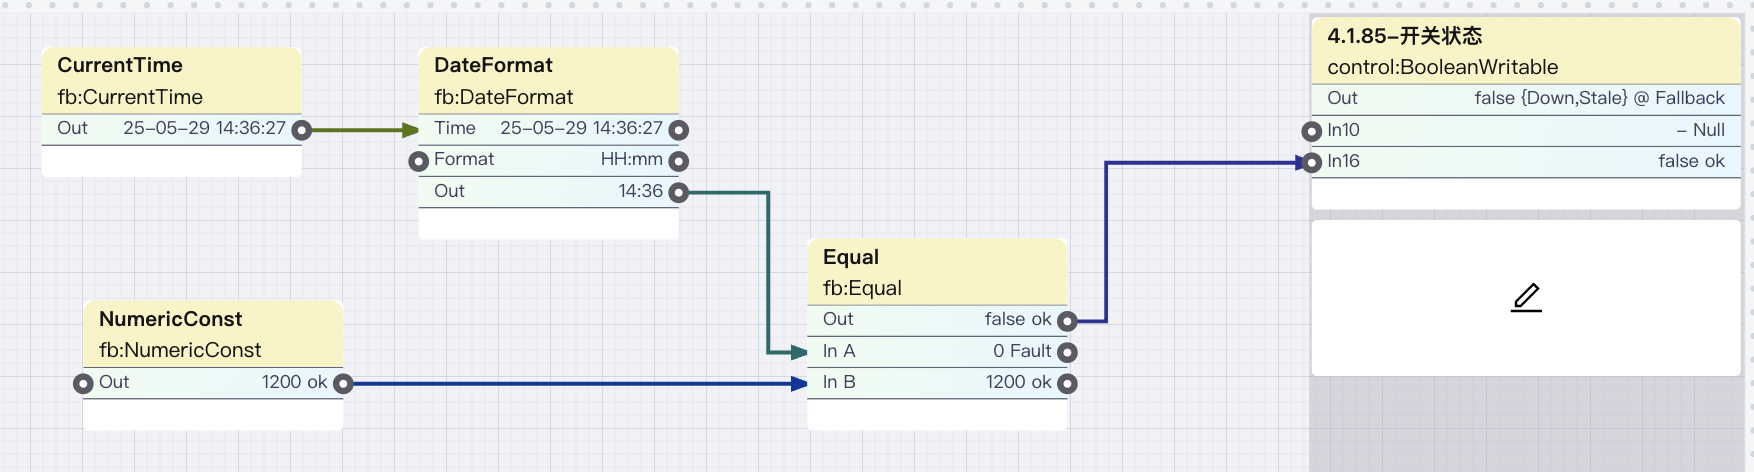Select the NumericConst block title
Image resolution: width=1754 pixels, height=472 pixels.
(171, 319)
